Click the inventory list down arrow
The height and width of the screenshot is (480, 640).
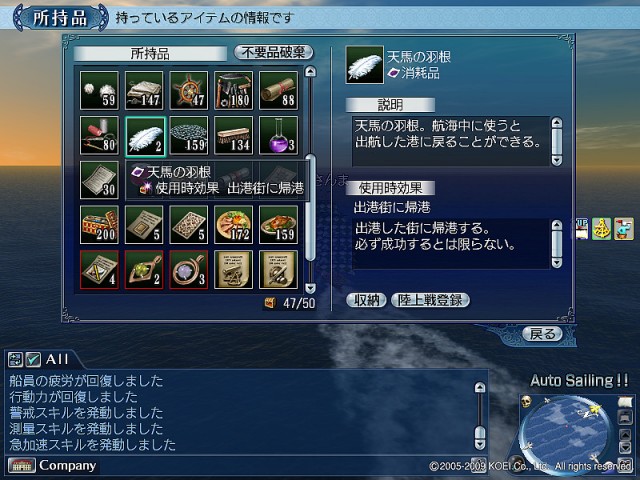tap(311, 288)
